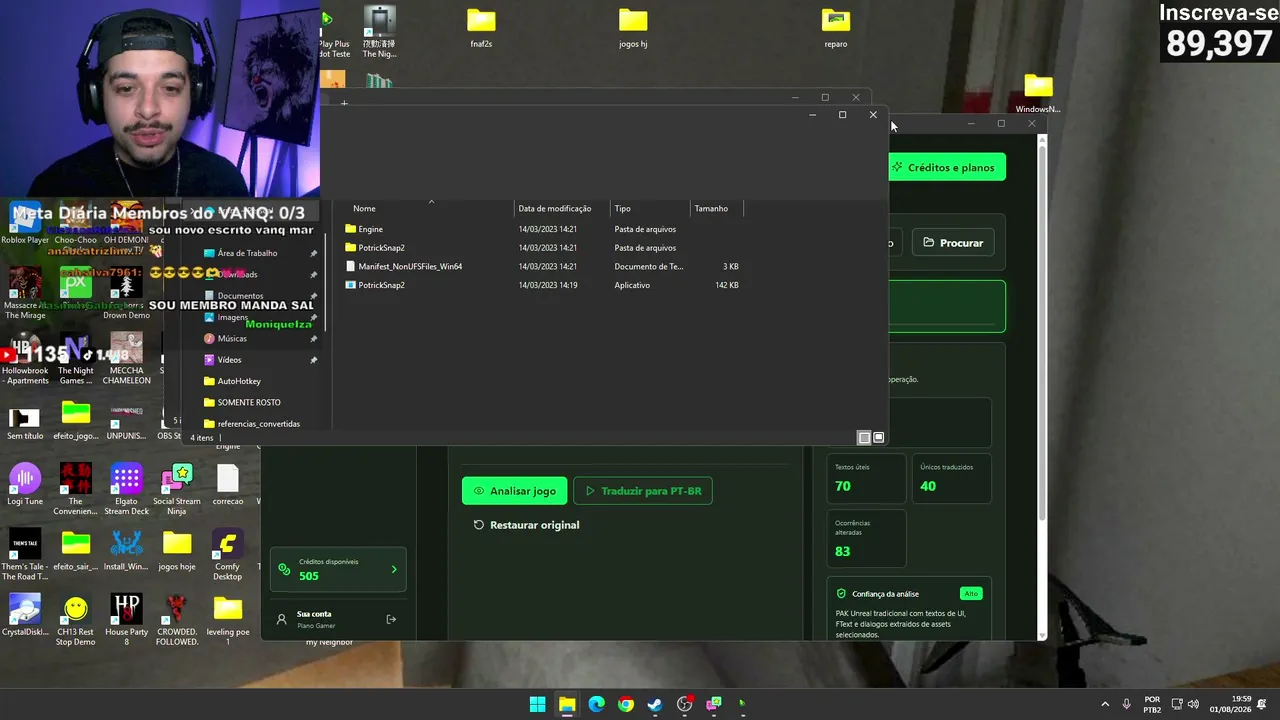
Task: Open Social Stream Ninja taskbar icon
Action: coord(714,704)
